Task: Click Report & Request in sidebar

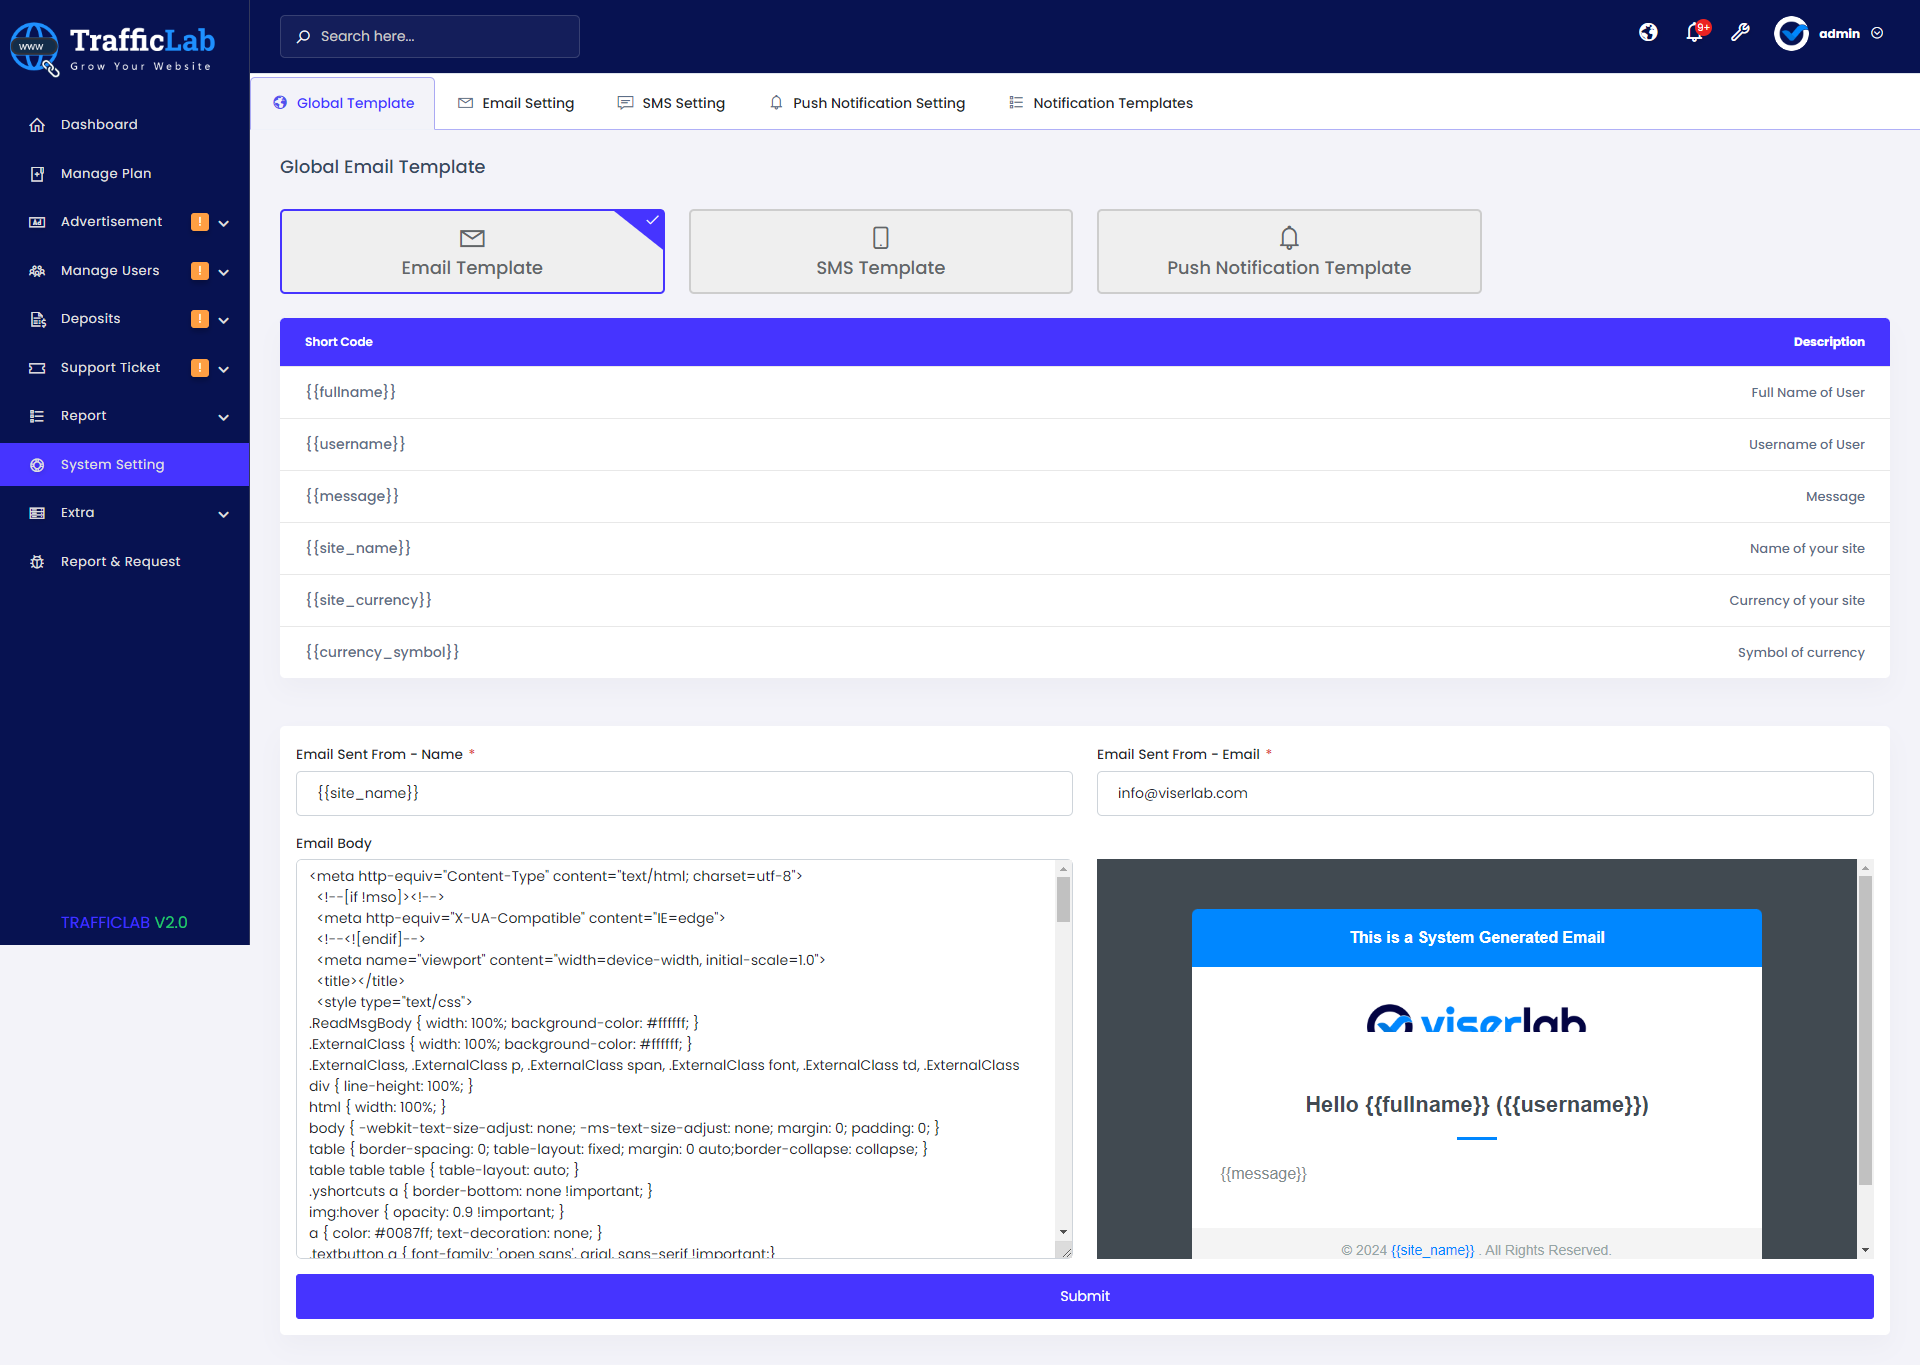Action: (x=120, y=561)
